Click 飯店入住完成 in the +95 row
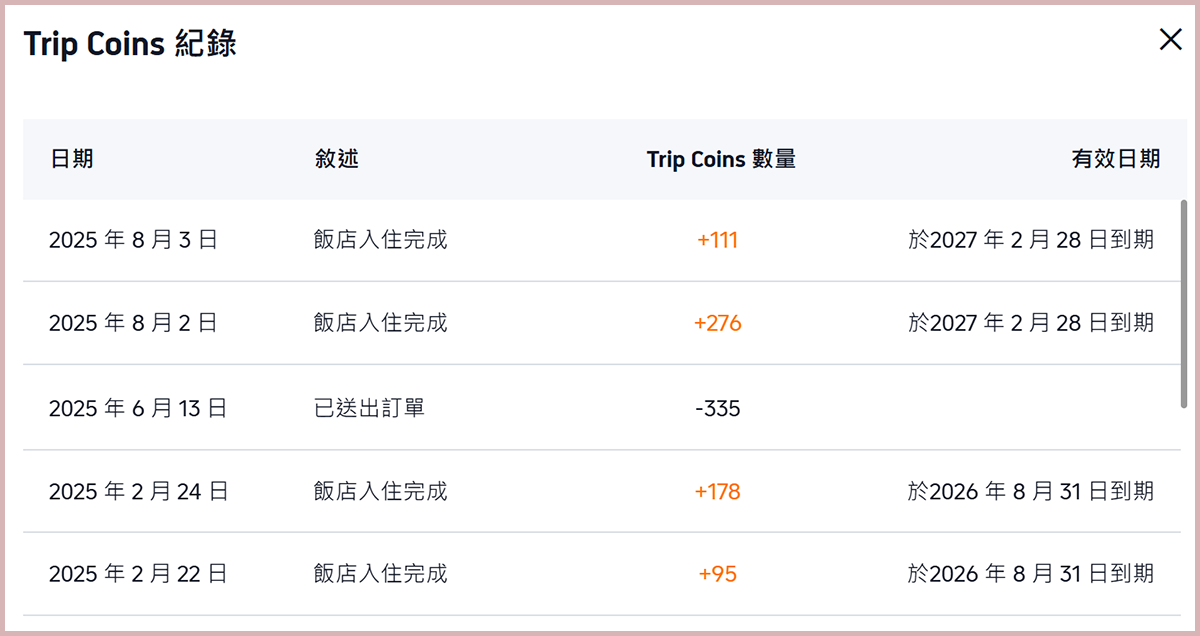This screenshot has height=636, width=1200. [380, 574]
